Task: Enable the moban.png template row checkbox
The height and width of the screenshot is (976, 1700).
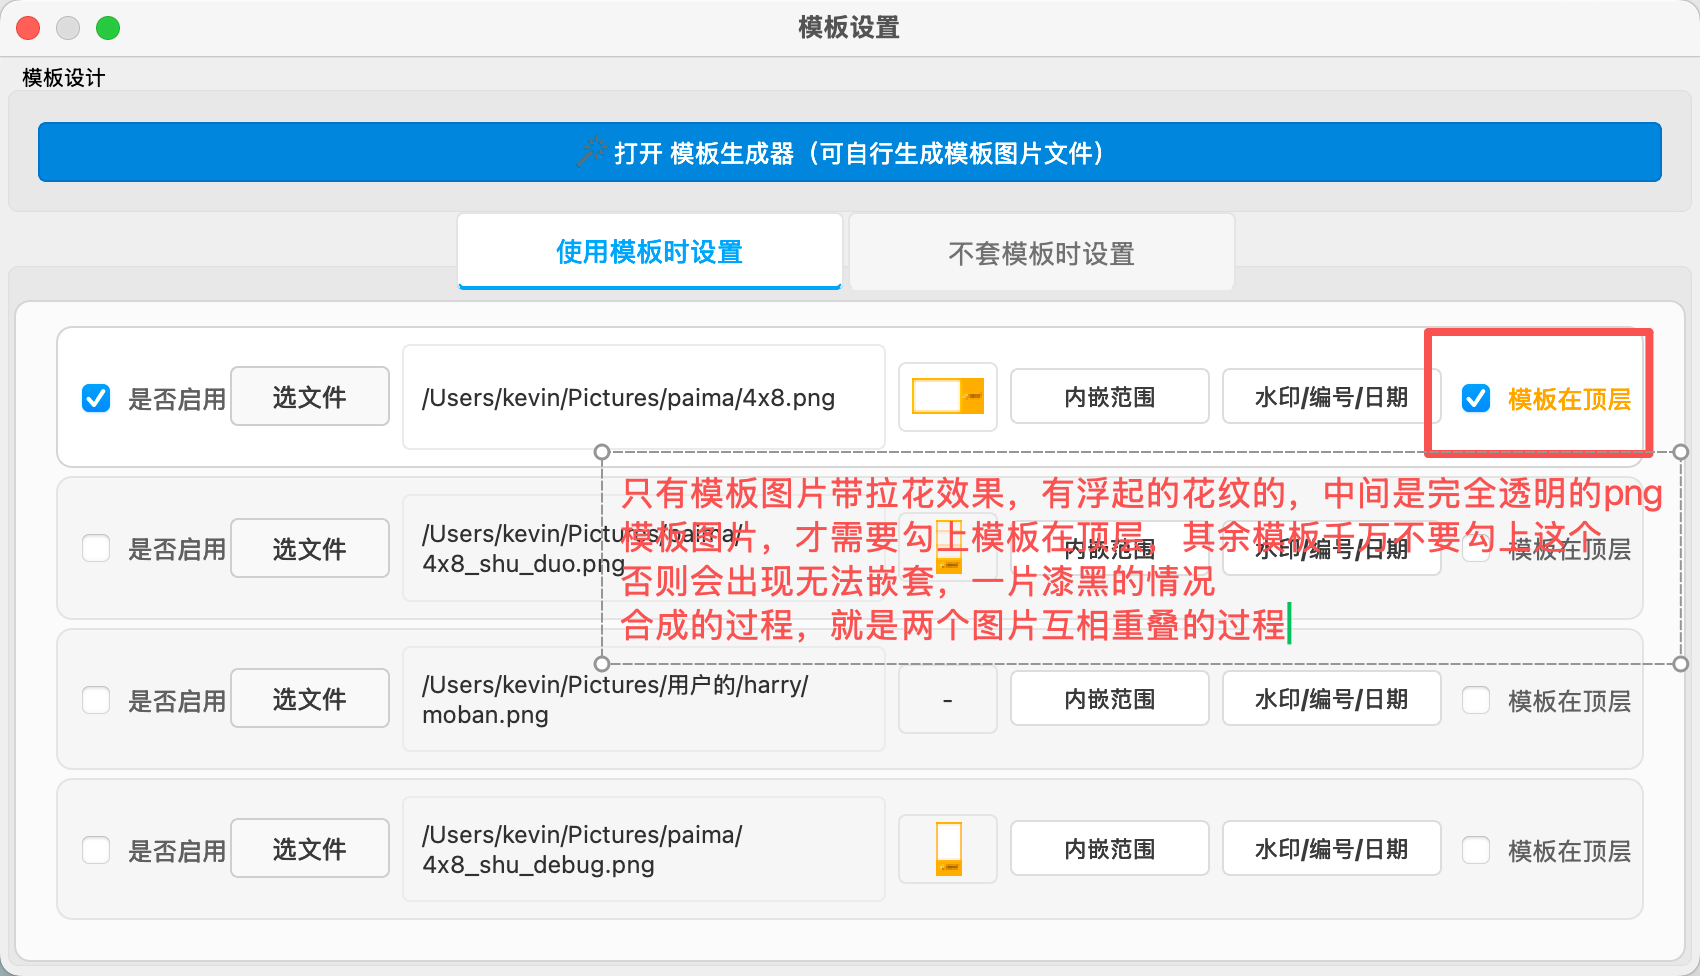Action: (x=96, y=700)
